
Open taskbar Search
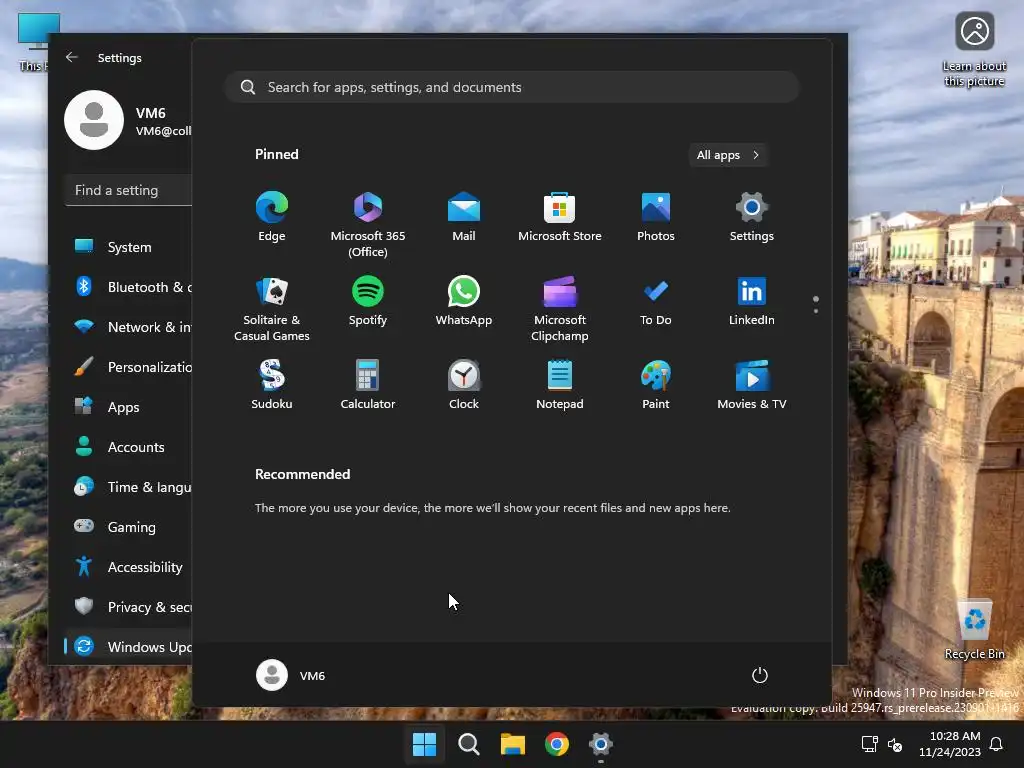(x=468, y=744)
